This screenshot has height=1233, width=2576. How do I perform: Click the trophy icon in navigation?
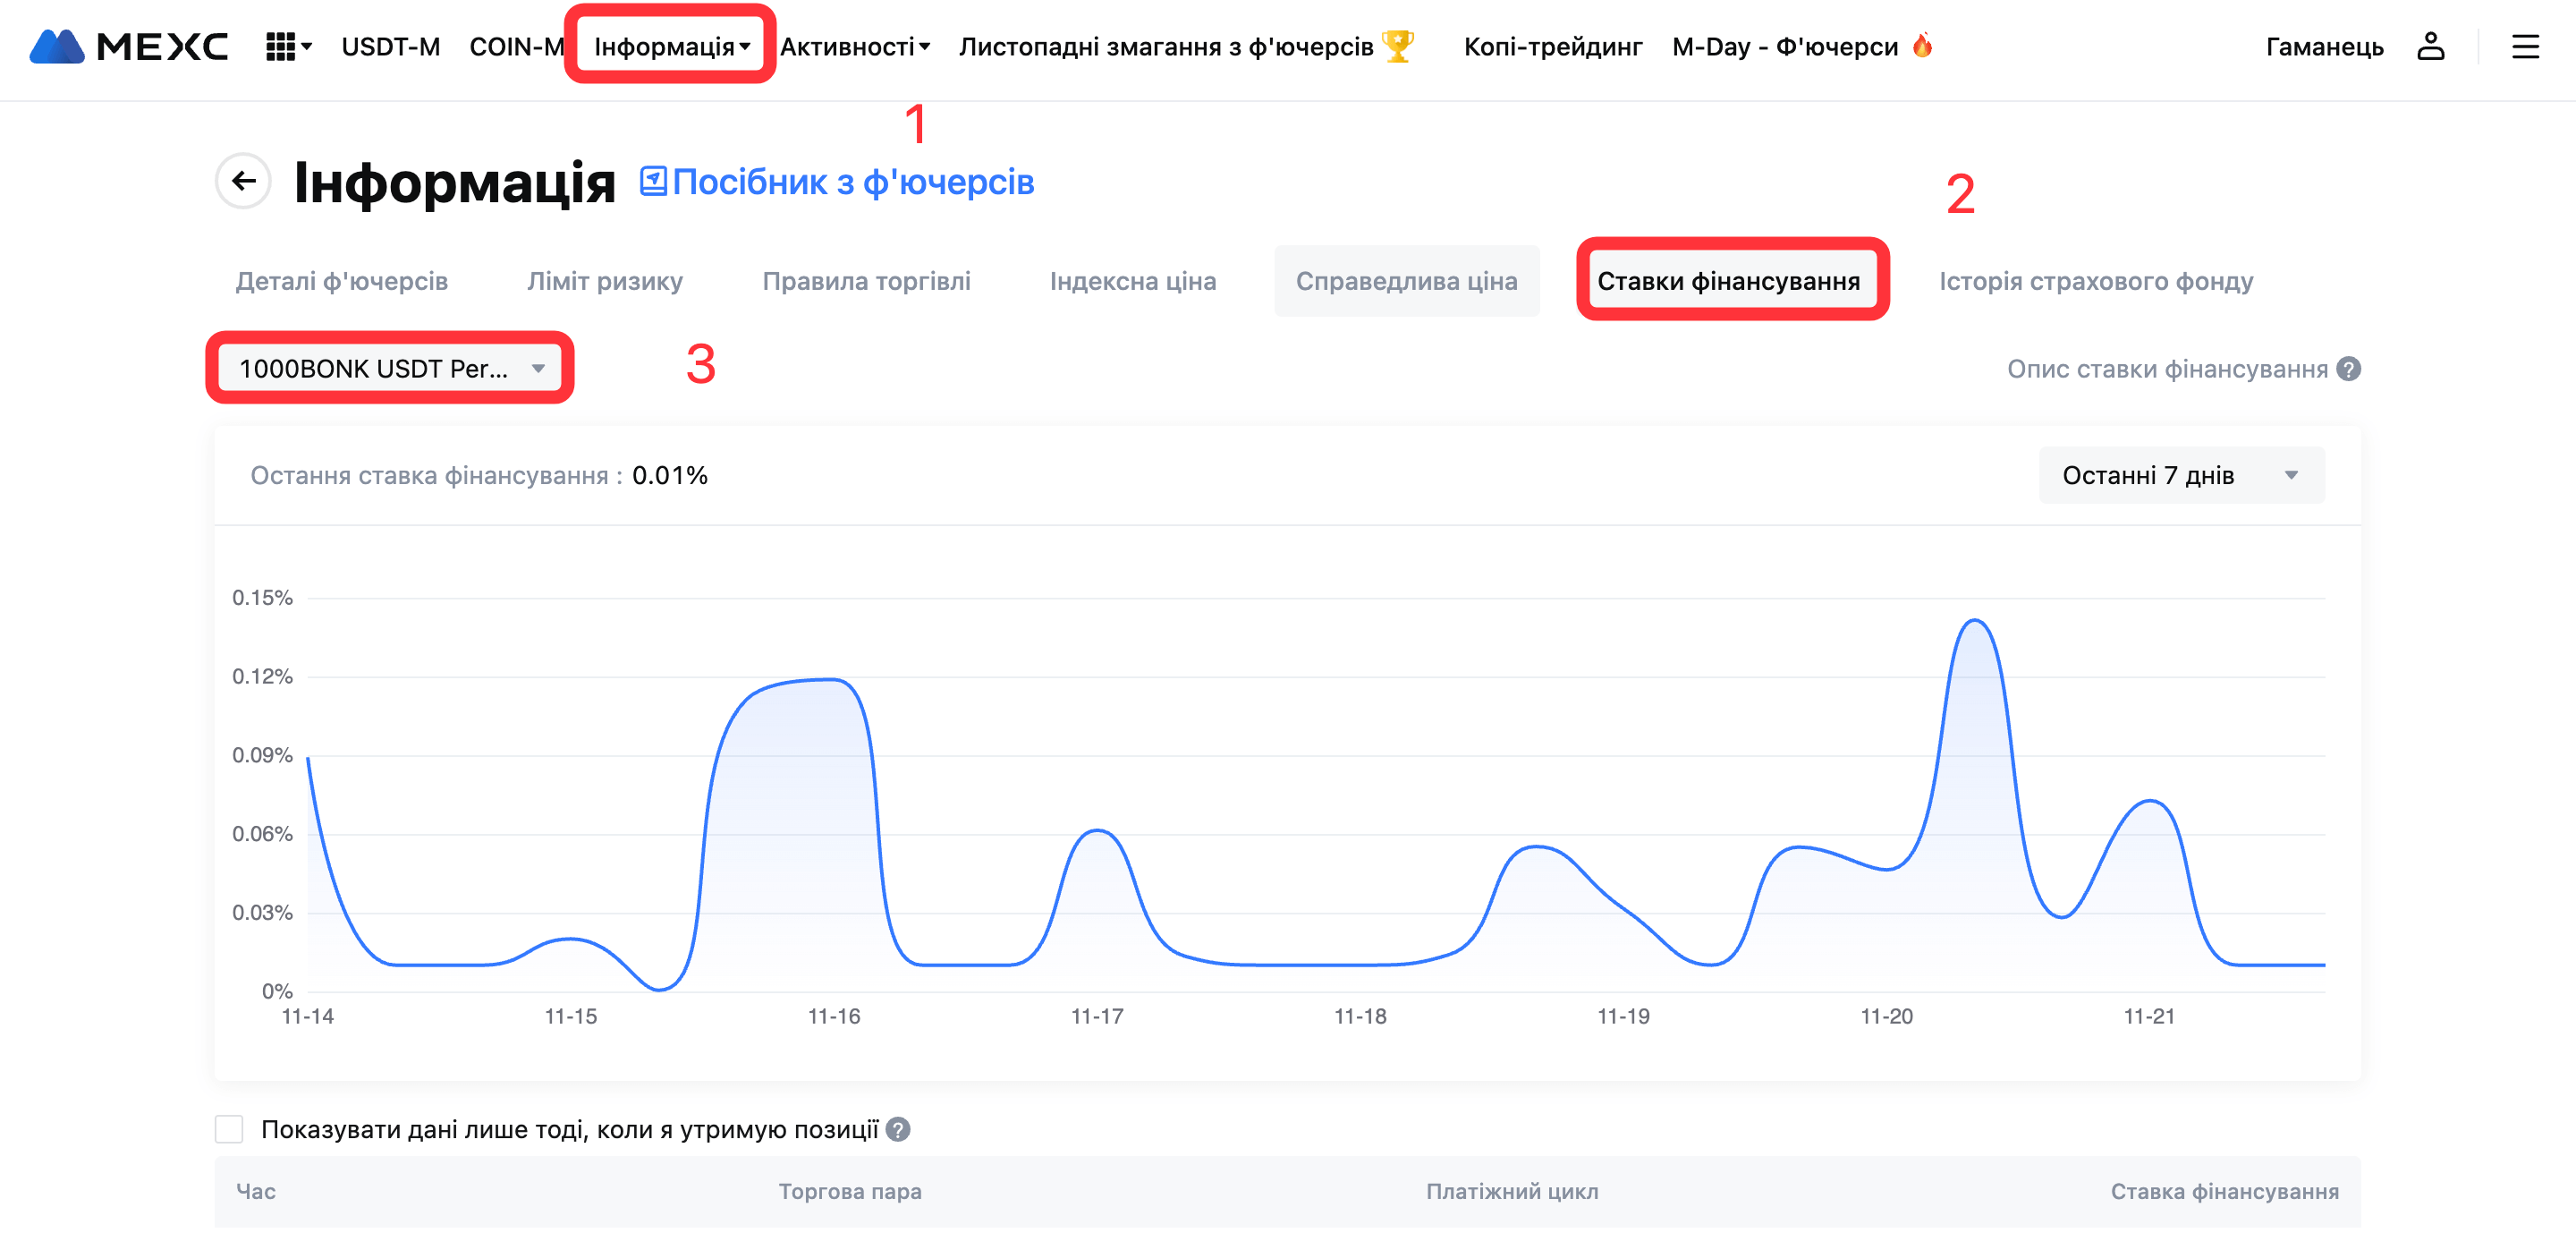(x=1398, y=46)
